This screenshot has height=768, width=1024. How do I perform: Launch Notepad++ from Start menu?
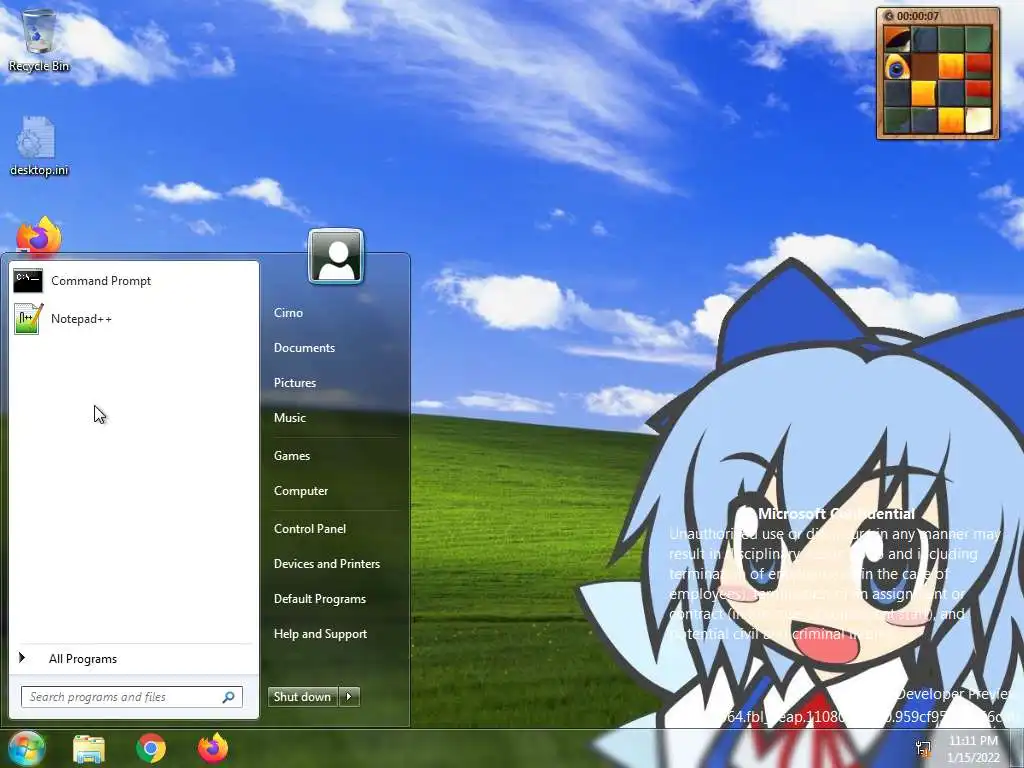[x=134, y=319]
